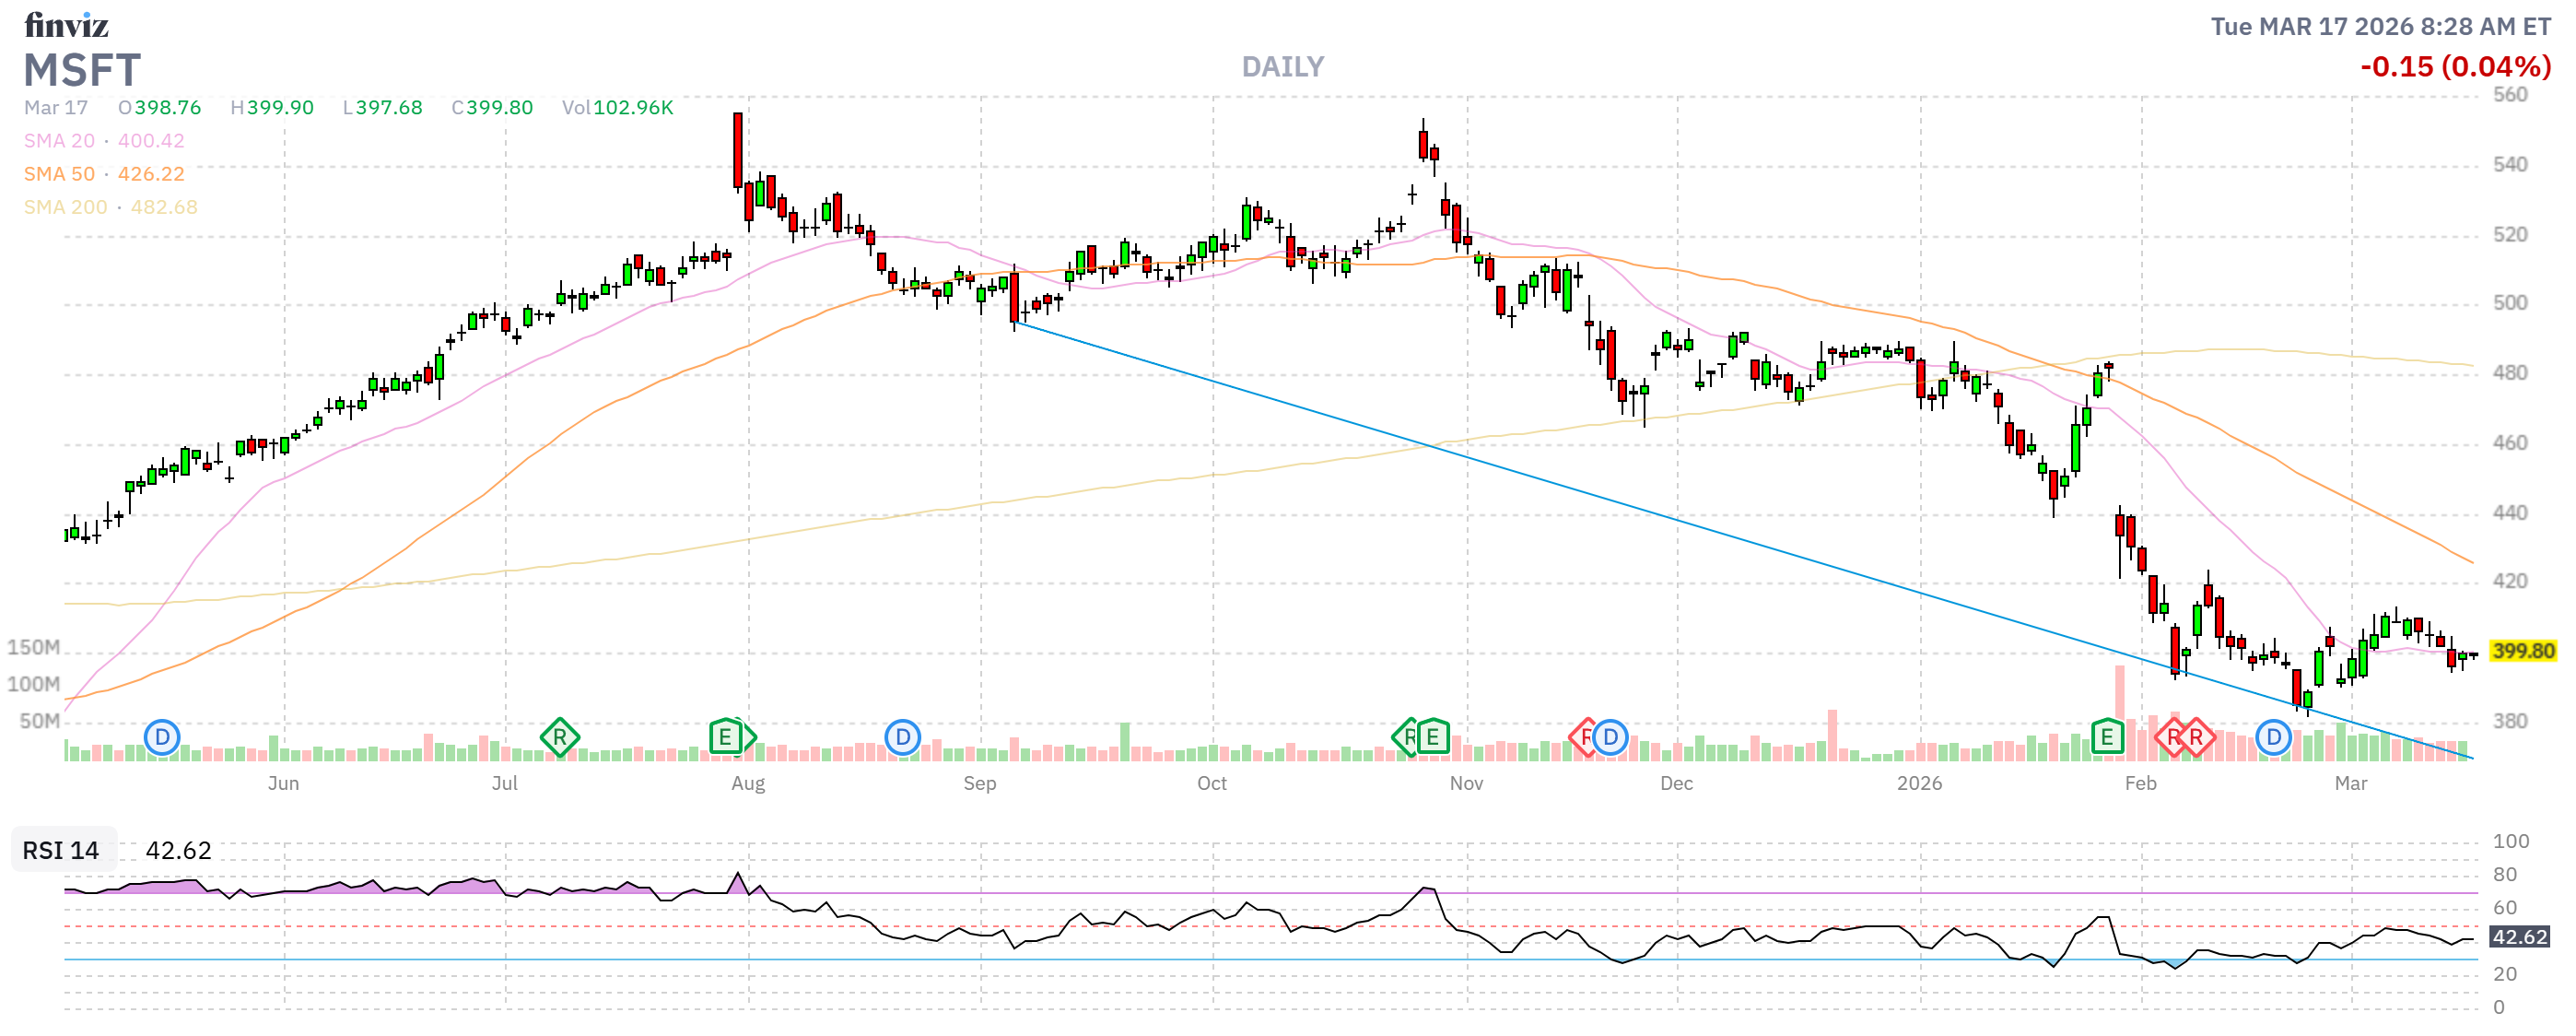
Task: Click the blue D dividend marker in late August
Action: (902, 738)
